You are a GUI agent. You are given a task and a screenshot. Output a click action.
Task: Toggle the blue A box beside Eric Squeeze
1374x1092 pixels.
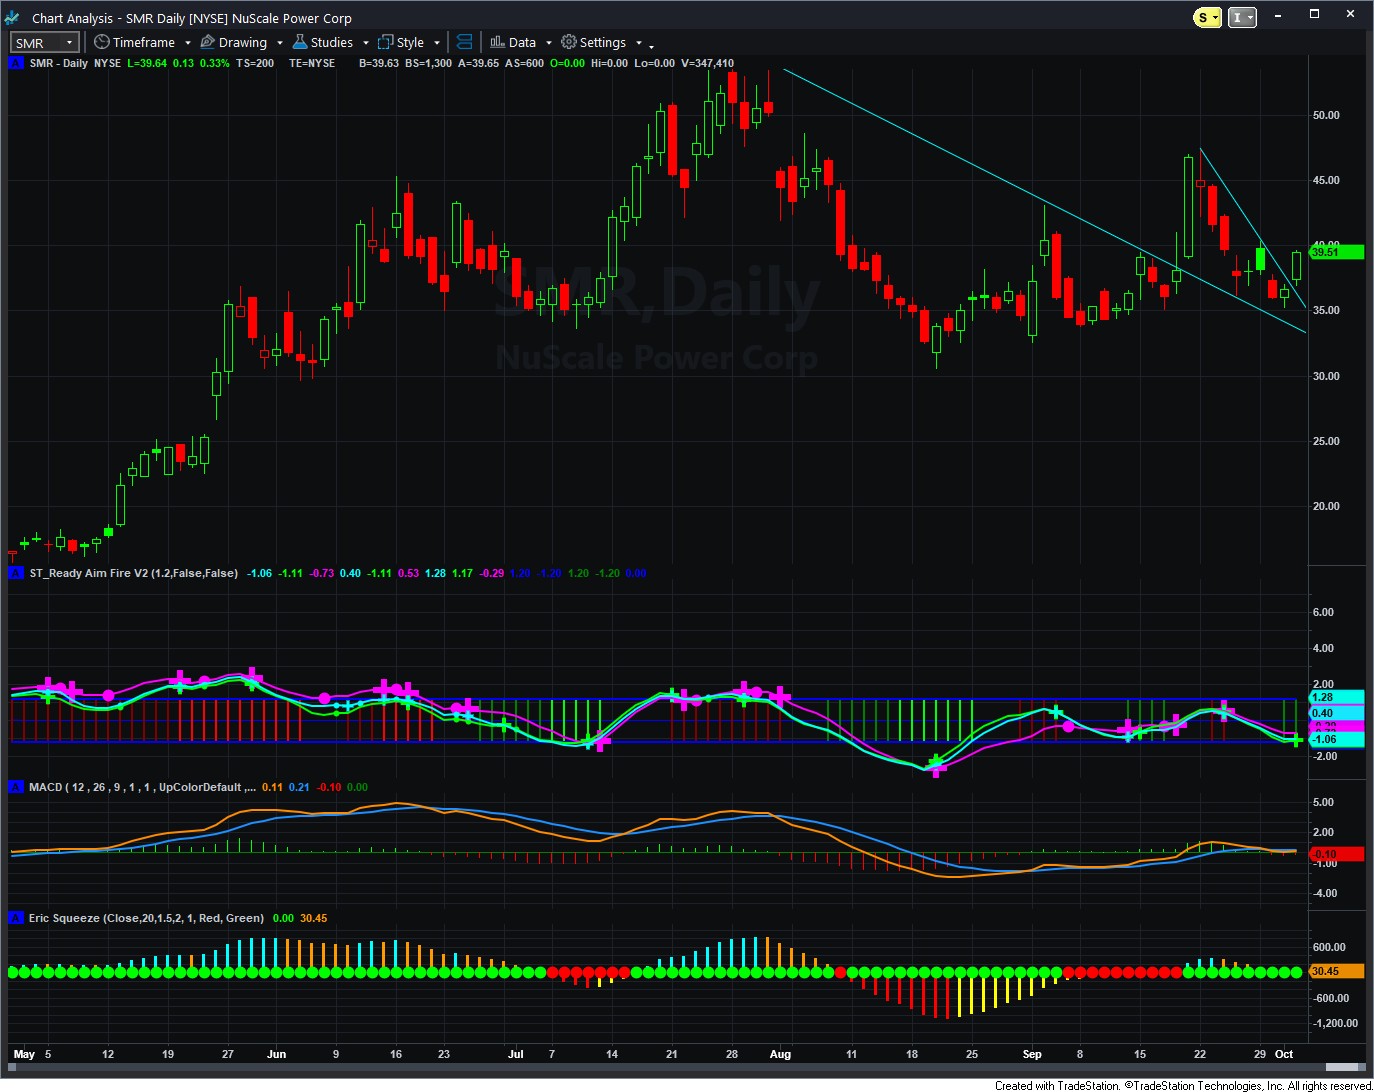pyautogui.click(x=16, y=918)
